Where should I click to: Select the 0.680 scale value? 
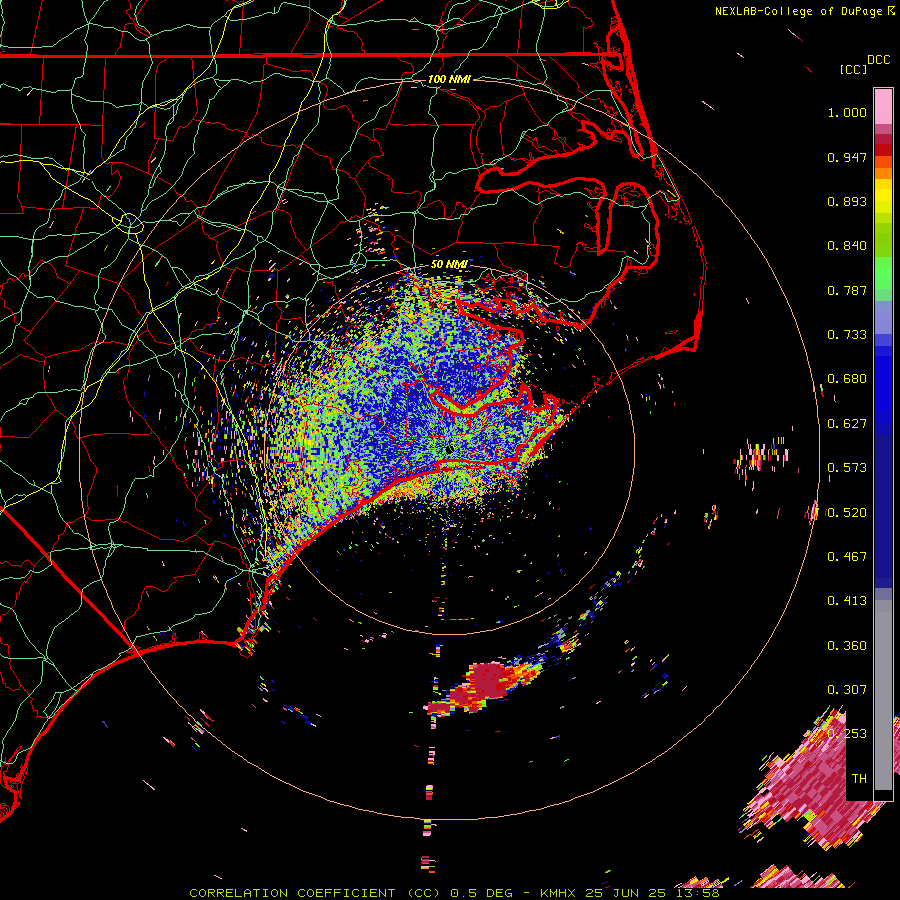pyautogui.click(x=847, y=379)
